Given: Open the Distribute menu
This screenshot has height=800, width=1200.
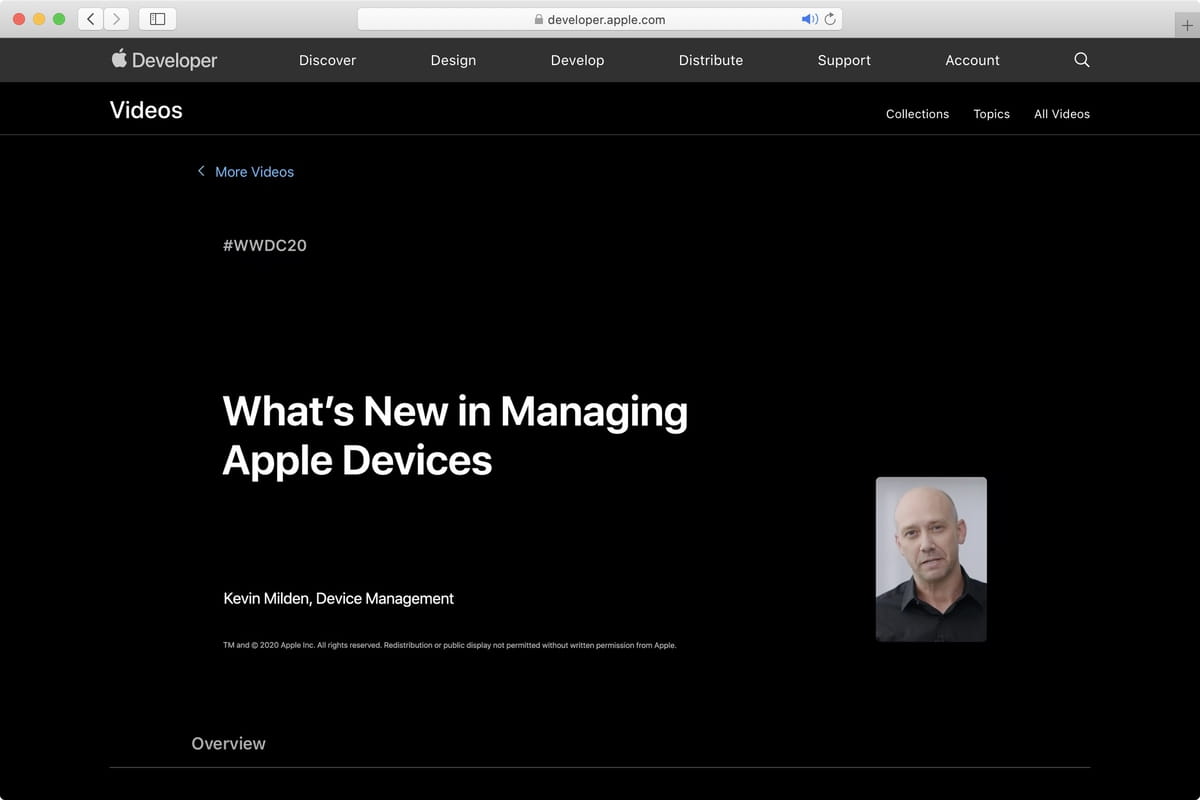Looking at the screenshot, I should click(710, 60).
